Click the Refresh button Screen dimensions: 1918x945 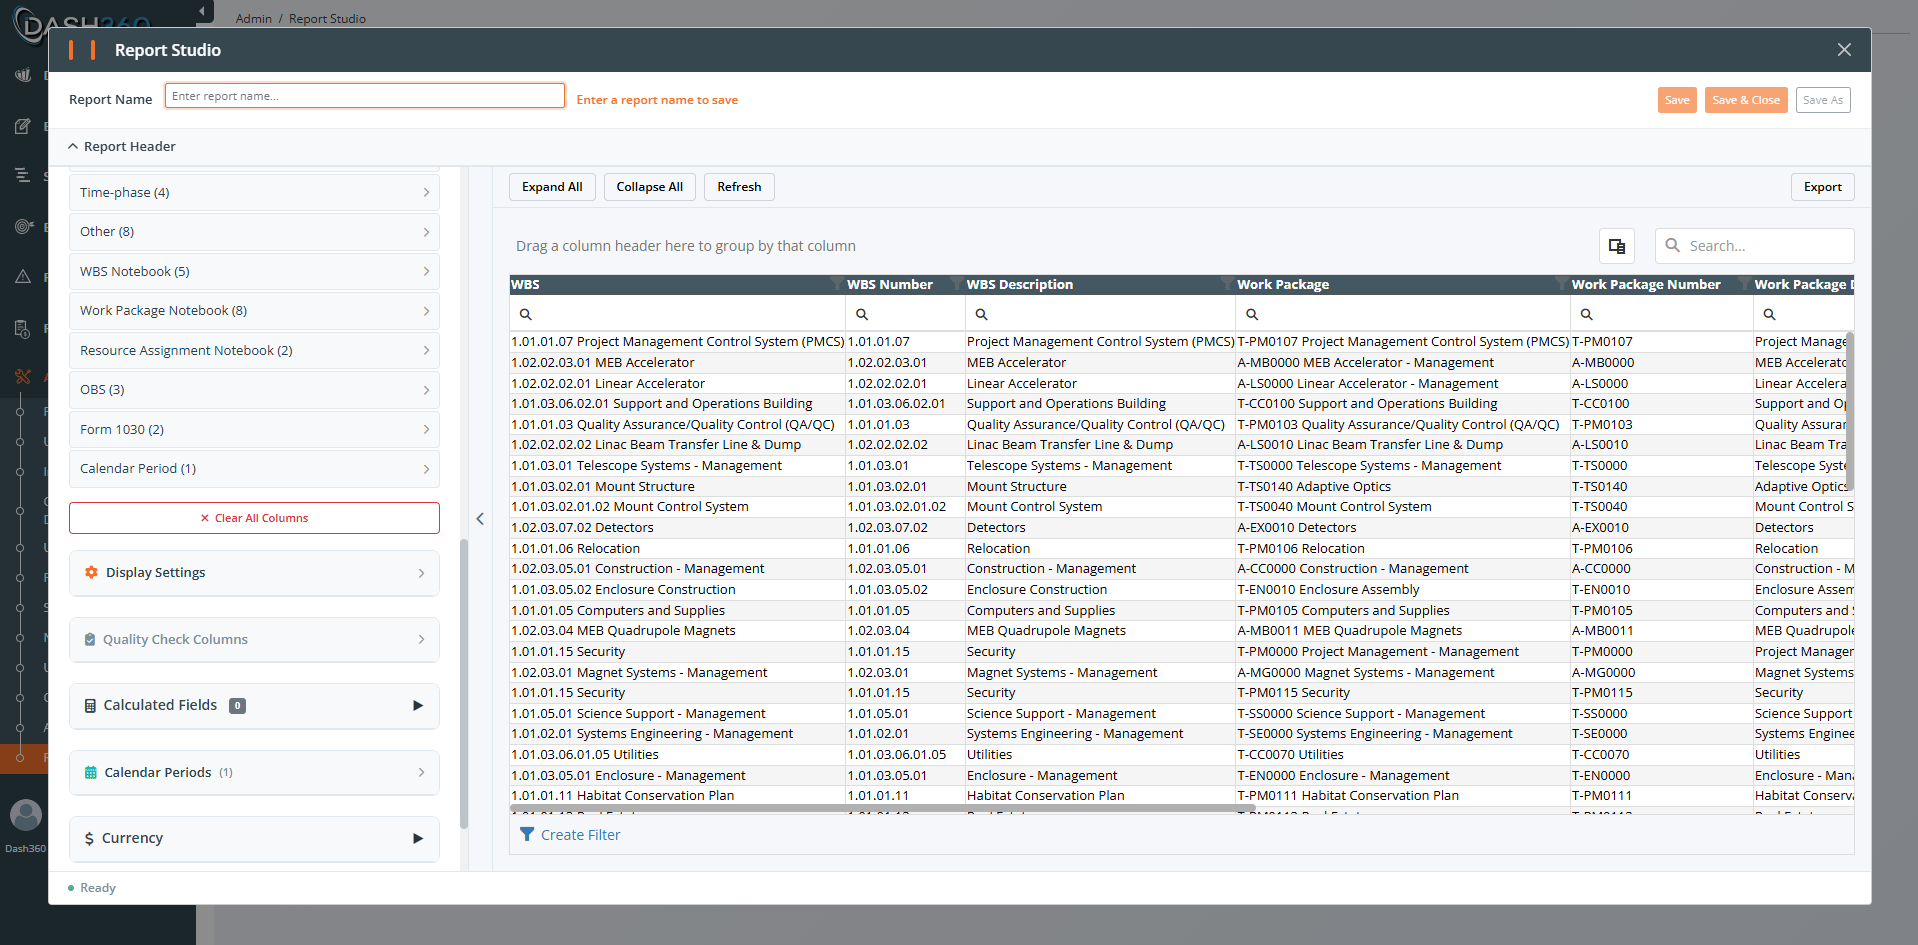(739, 187)
